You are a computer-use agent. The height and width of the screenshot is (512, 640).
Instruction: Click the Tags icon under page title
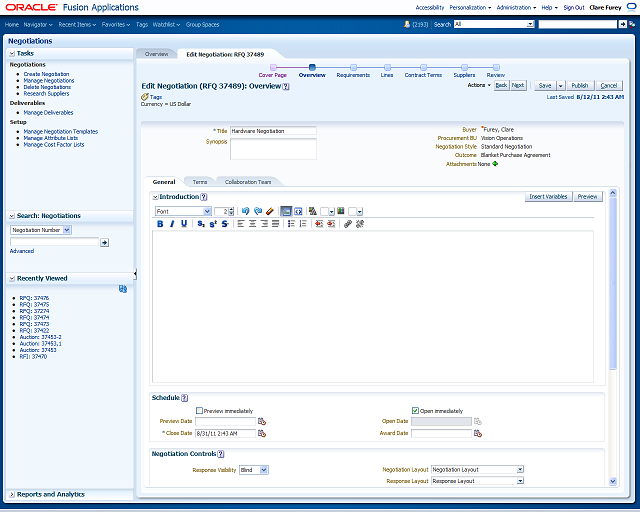144,97
